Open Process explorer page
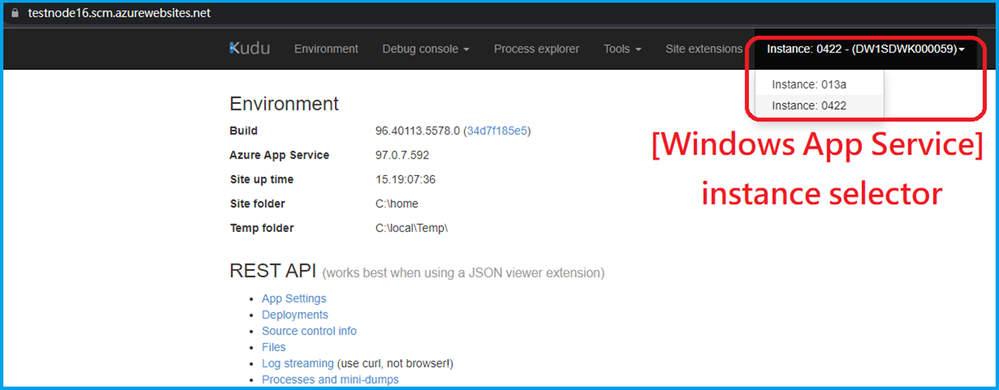Viewport: 999px width, 390px height. 536,49
